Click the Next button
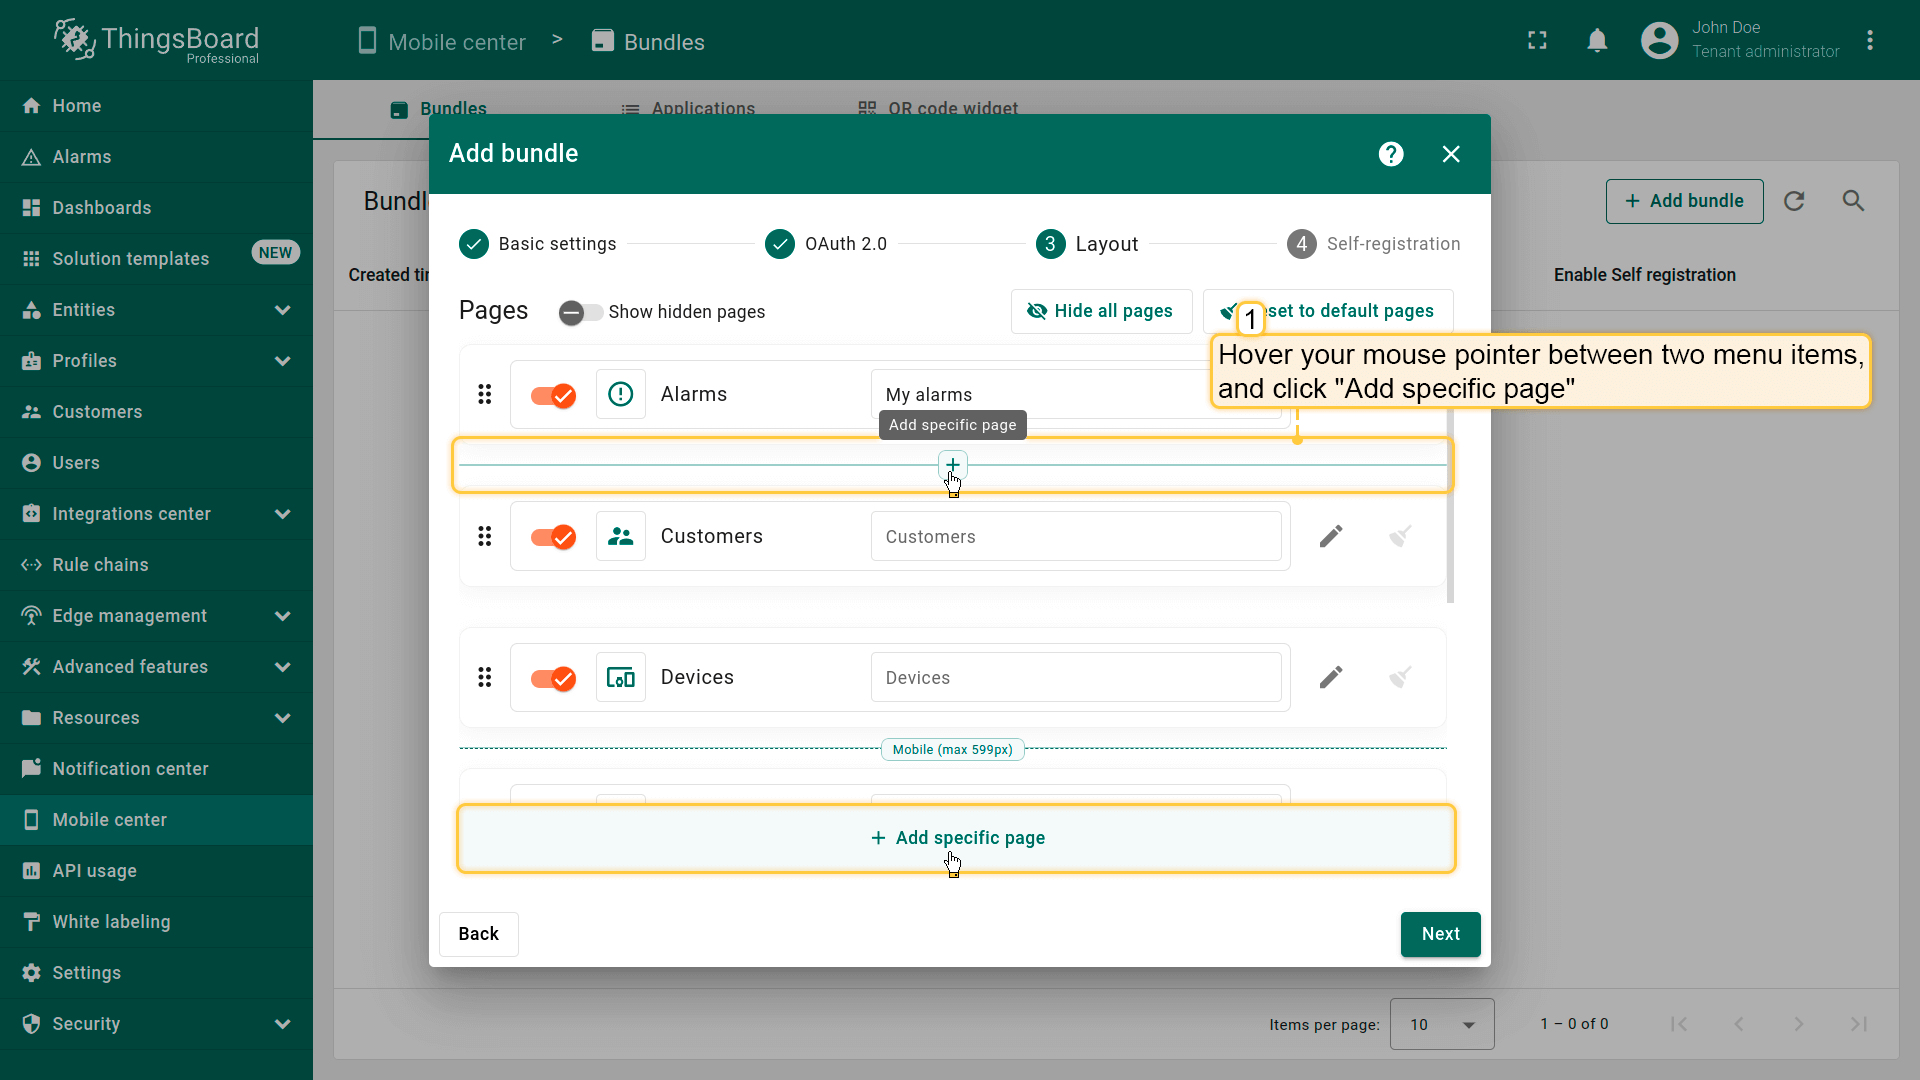This screenshot has width=1920, height=1080. 1440,934
